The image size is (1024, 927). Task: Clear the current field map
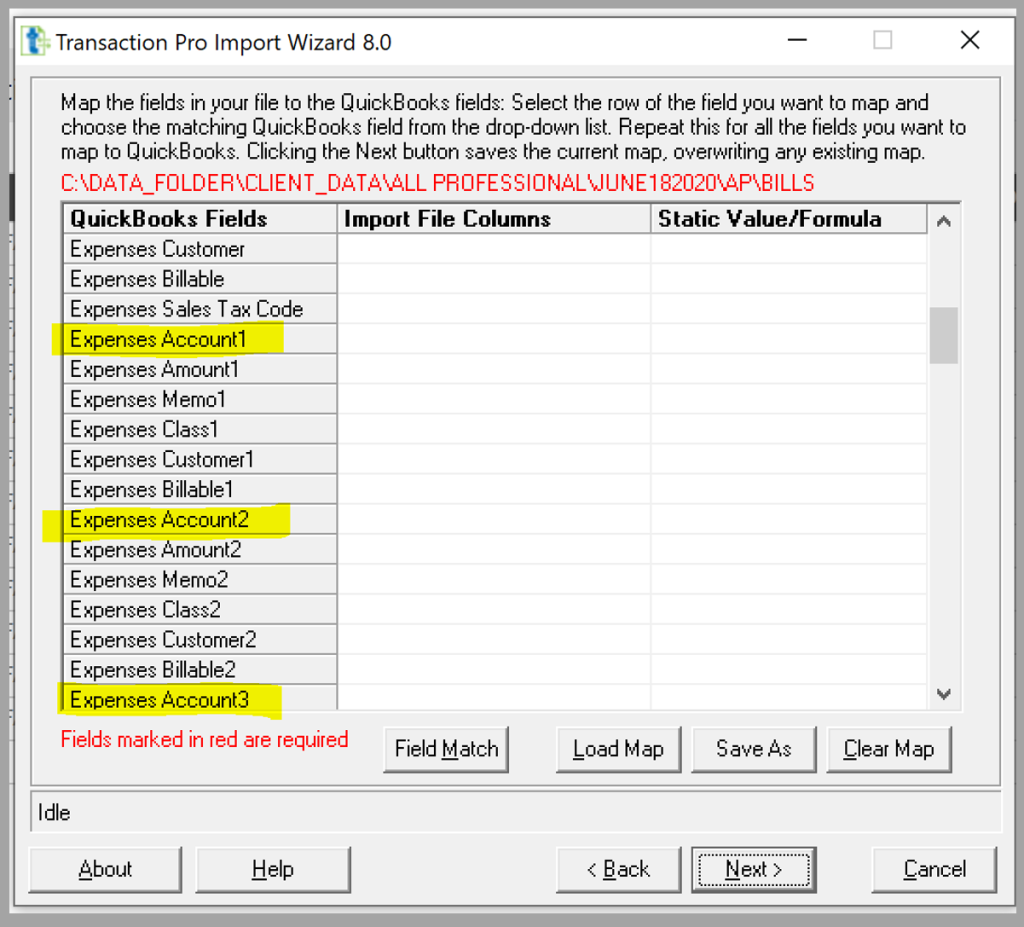click(889, 749)
